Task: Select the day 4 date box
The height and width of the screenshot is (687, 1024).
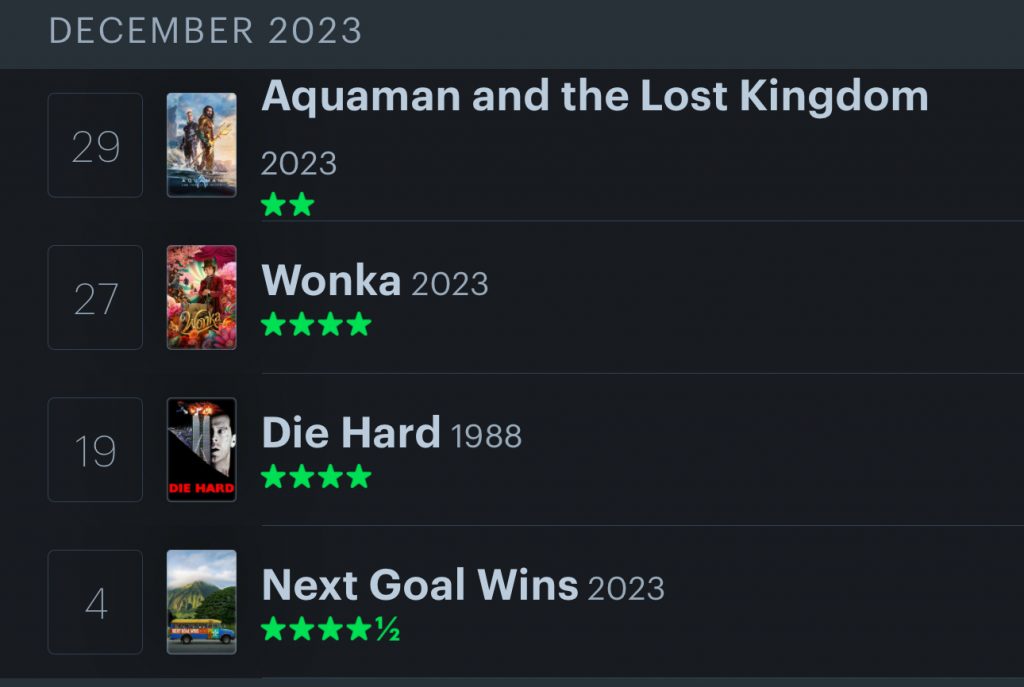Action: point(95,602)
